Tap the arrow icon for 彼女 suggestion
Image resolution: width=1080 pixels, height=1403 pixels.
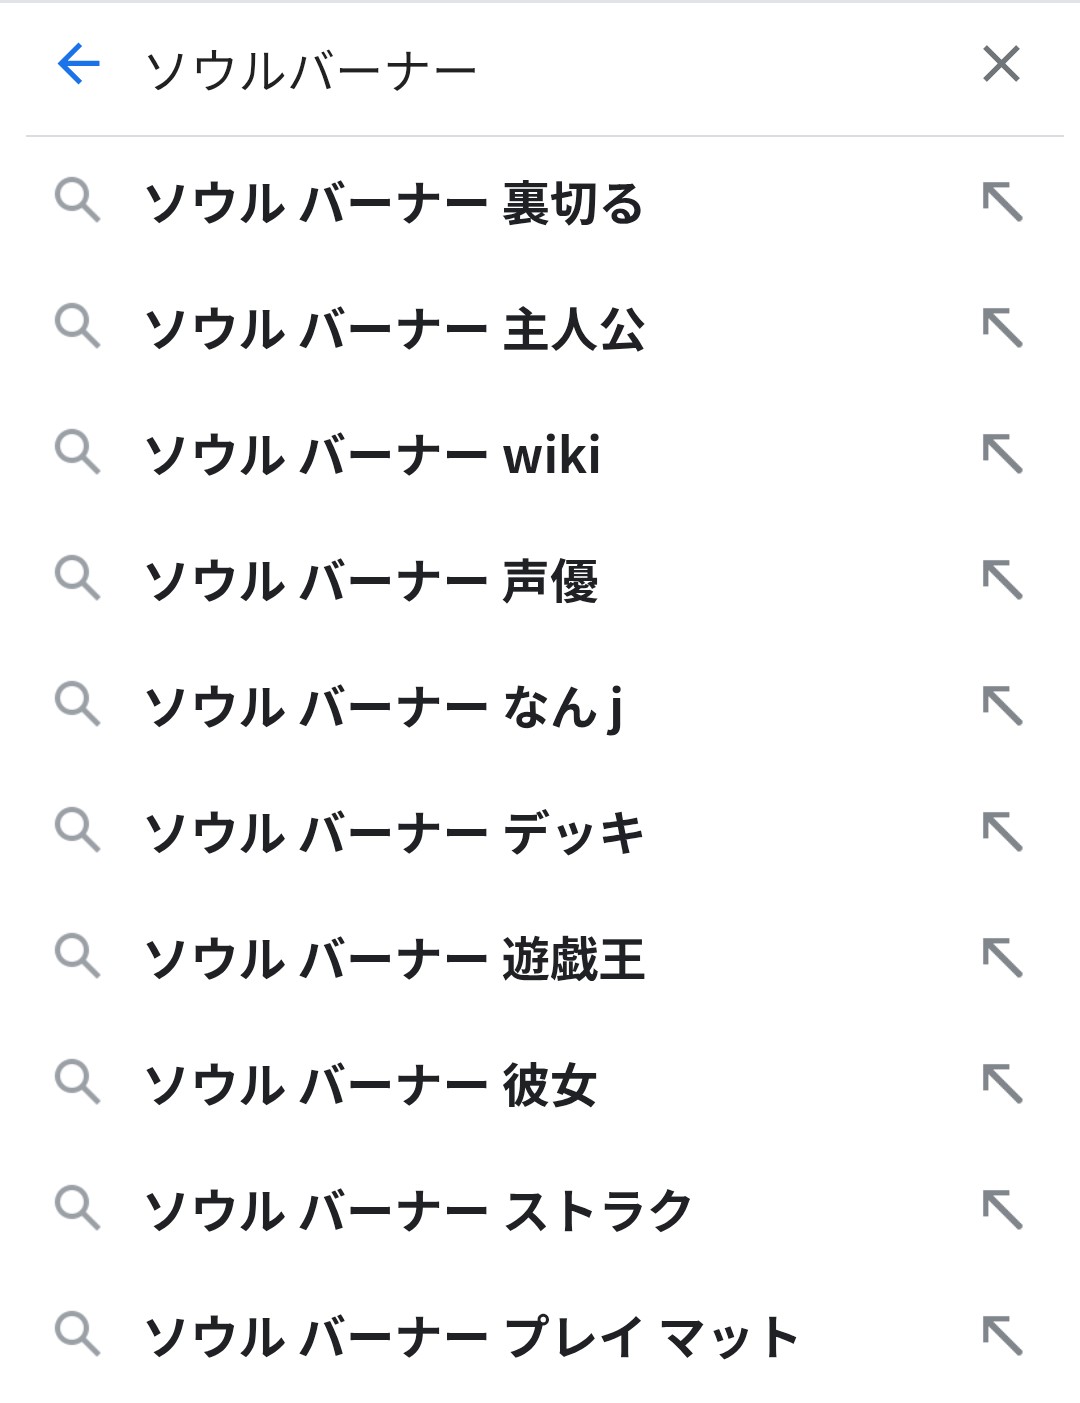click(1002, 1084)
